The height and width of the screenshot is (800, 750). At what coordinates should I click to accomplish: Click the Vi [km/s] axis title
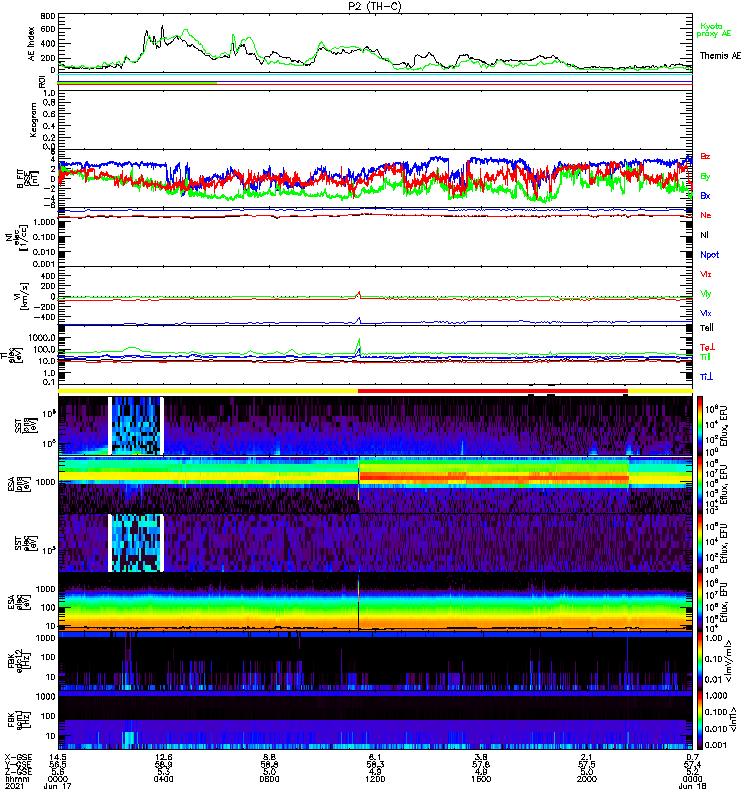pos(24,296)
